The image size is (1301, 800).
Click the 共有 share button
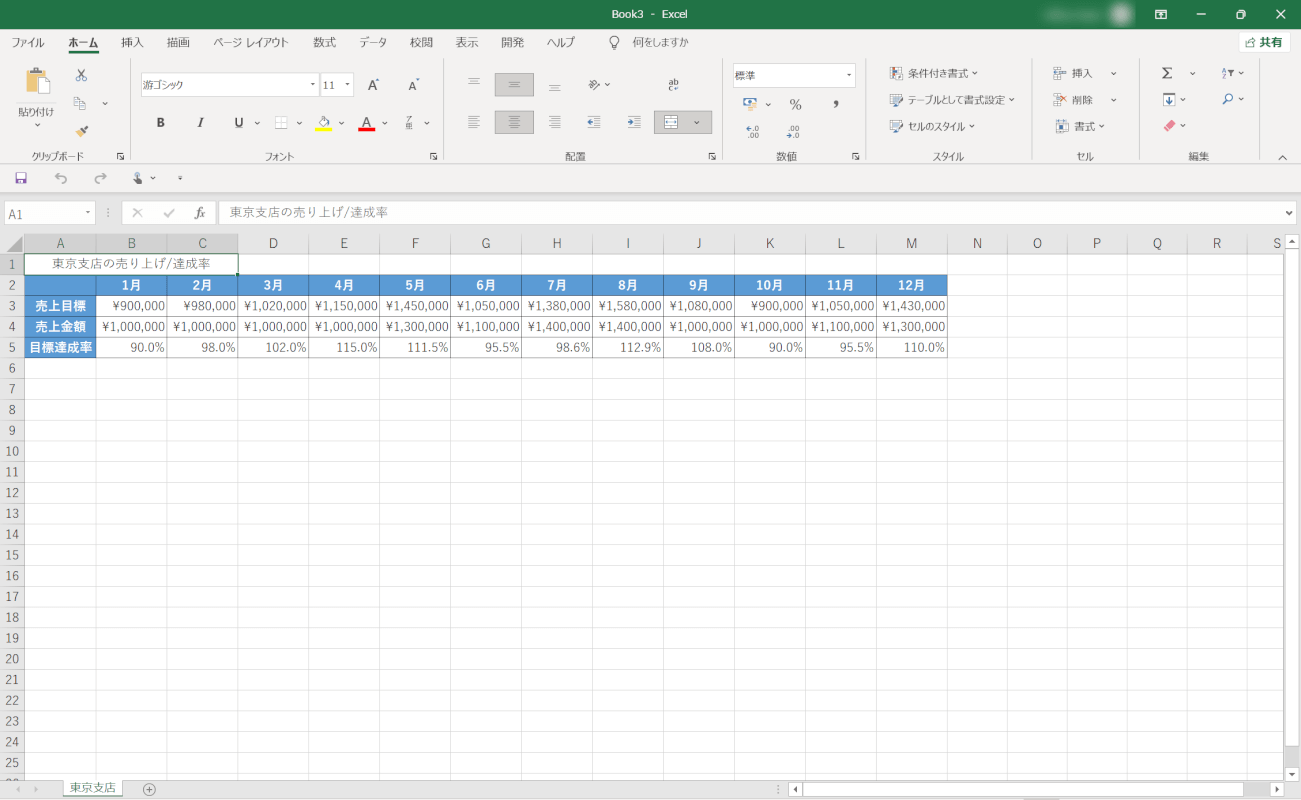1264,43
